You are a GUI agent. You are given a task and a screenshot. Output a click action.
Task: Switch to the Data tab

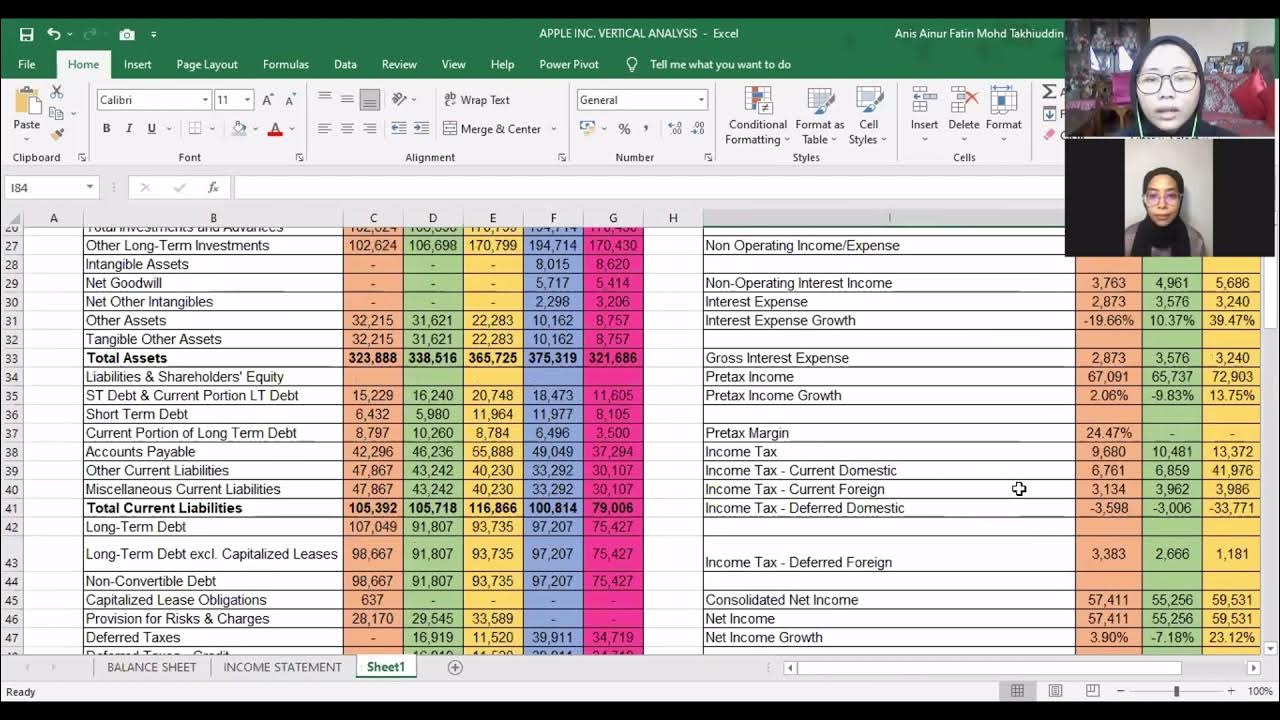(345, 64)
